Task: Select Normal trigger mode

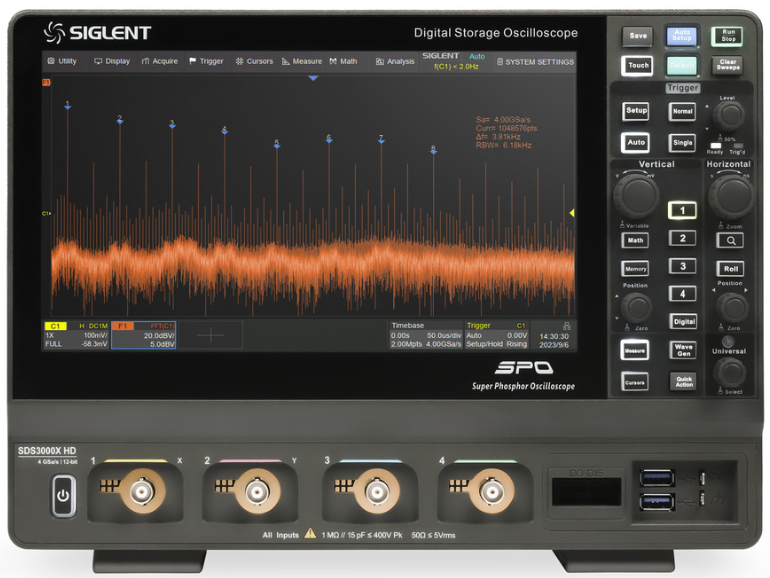Action: tap(682, 111)
